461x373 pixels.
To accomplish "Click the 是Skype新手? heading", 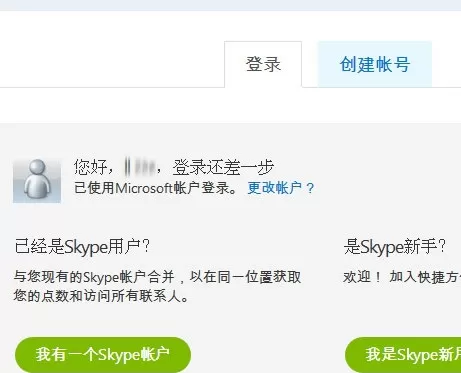I will (x=394, y=247).
